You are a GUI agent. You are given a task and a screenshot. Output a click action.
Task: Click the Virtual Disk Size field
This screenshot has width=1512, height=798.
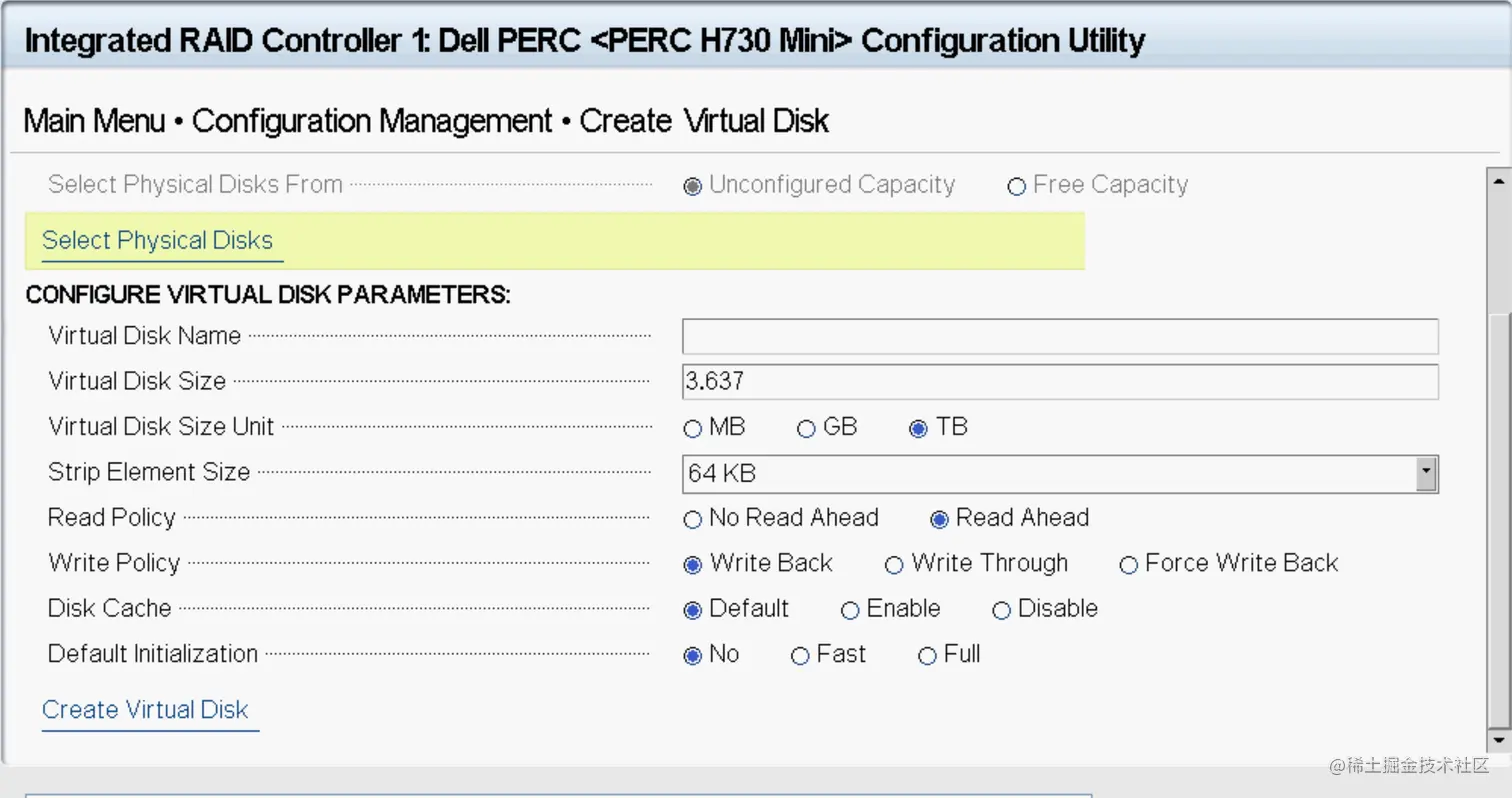pos(1060,381)
